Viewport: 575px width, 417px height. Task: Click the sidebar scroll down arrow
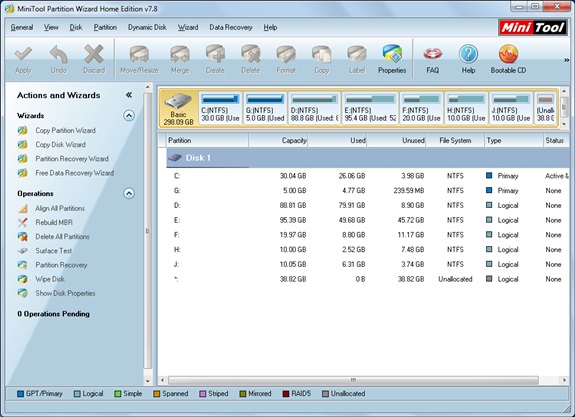[x=148, y=381]
